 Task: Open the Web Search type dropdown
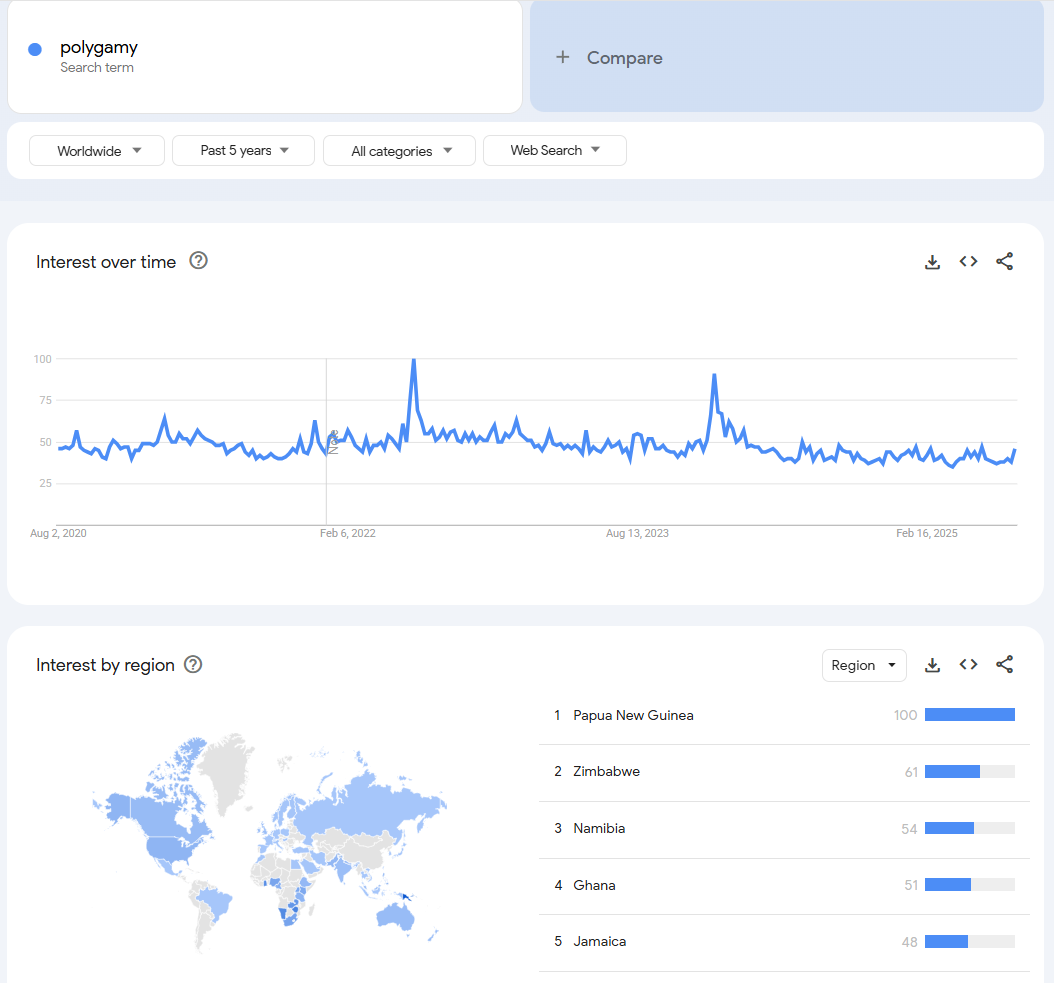pyautogui.click(x=555, y=151)
